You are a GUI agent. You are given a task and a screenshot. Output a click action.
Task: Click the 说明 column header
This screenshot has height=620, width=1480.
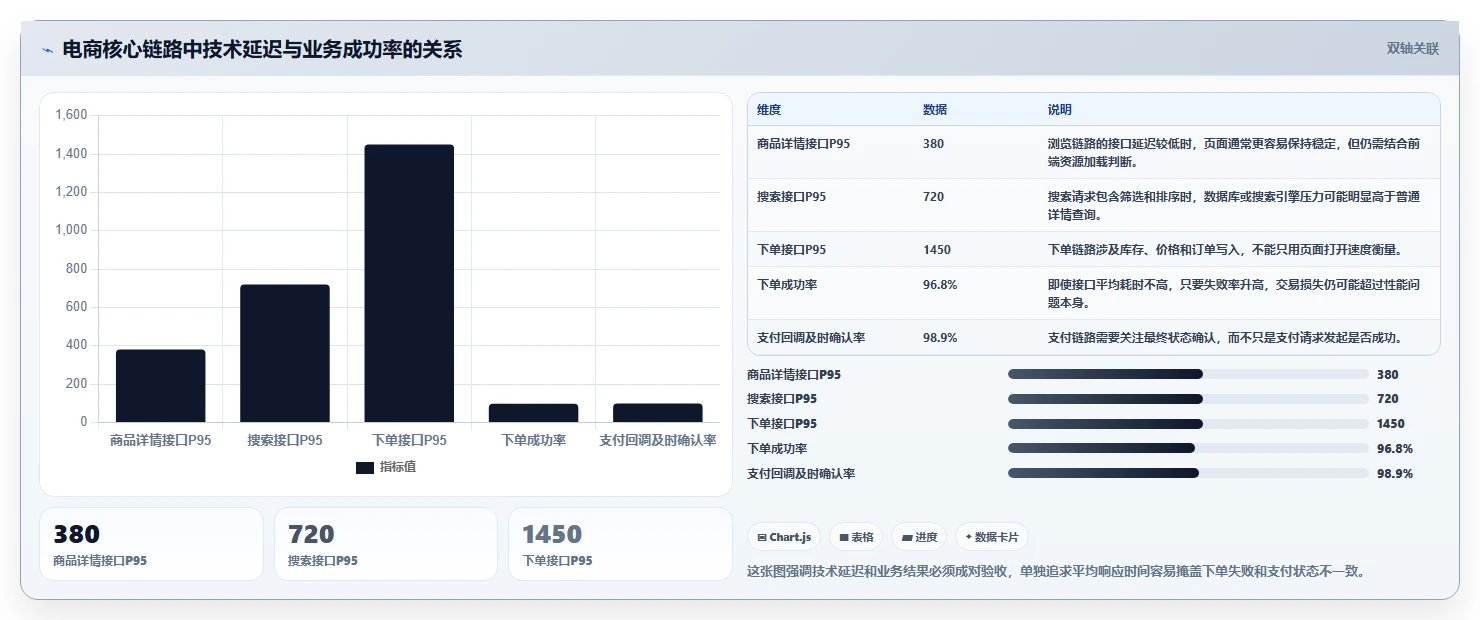1060,109
